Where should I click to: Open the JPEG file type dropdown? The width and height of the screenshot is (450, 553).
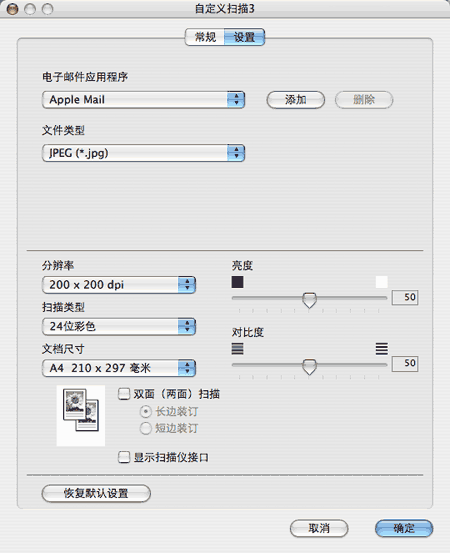(x=143, y=153)
